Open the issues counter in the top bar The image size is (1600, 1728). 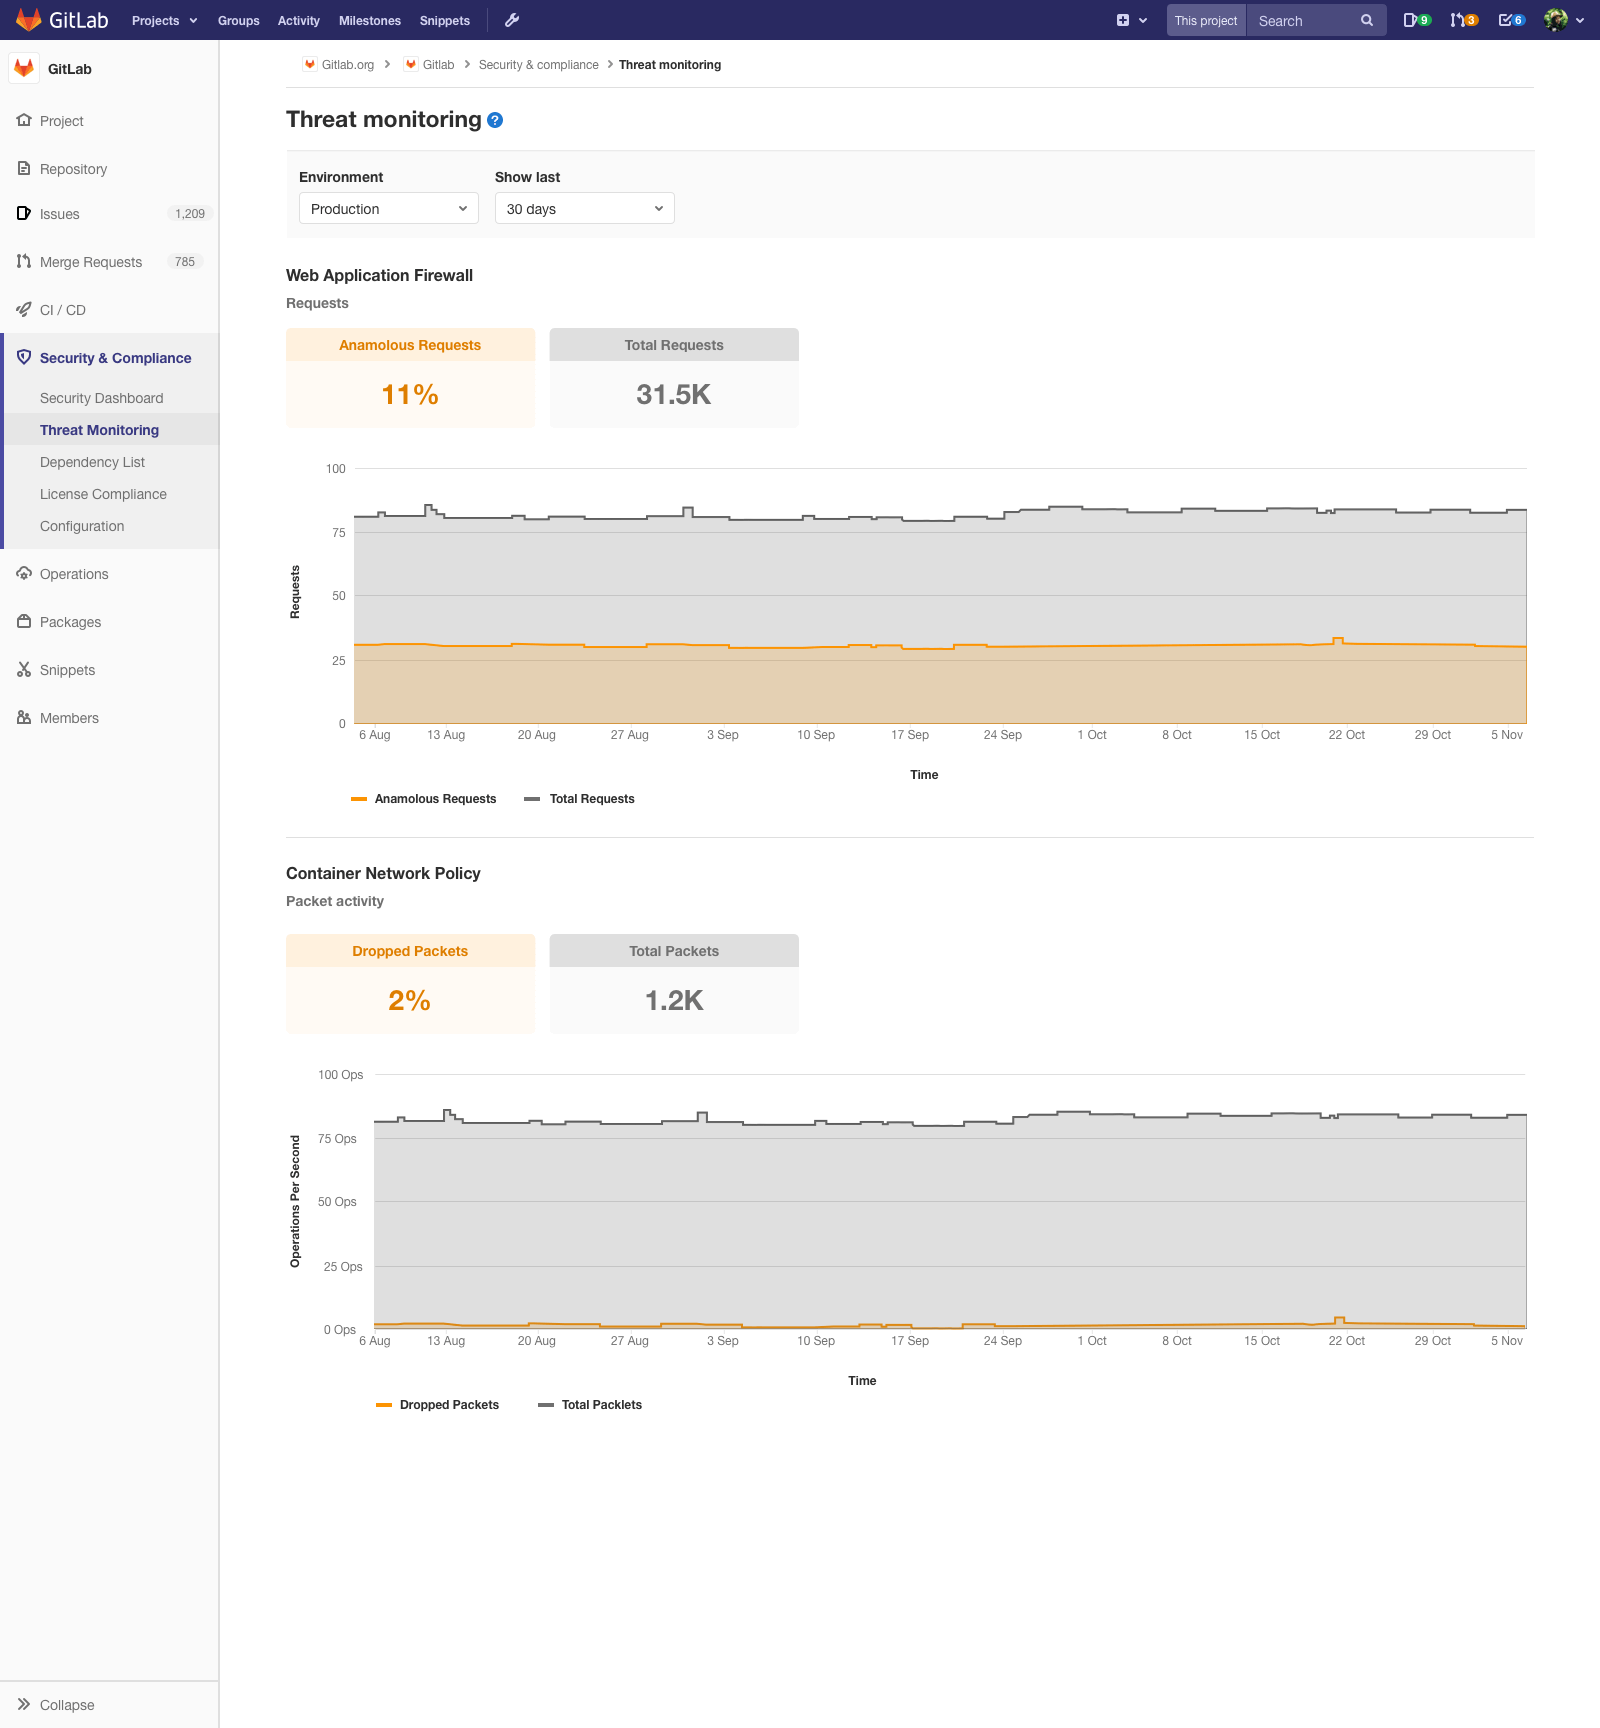pos(1417,20)
